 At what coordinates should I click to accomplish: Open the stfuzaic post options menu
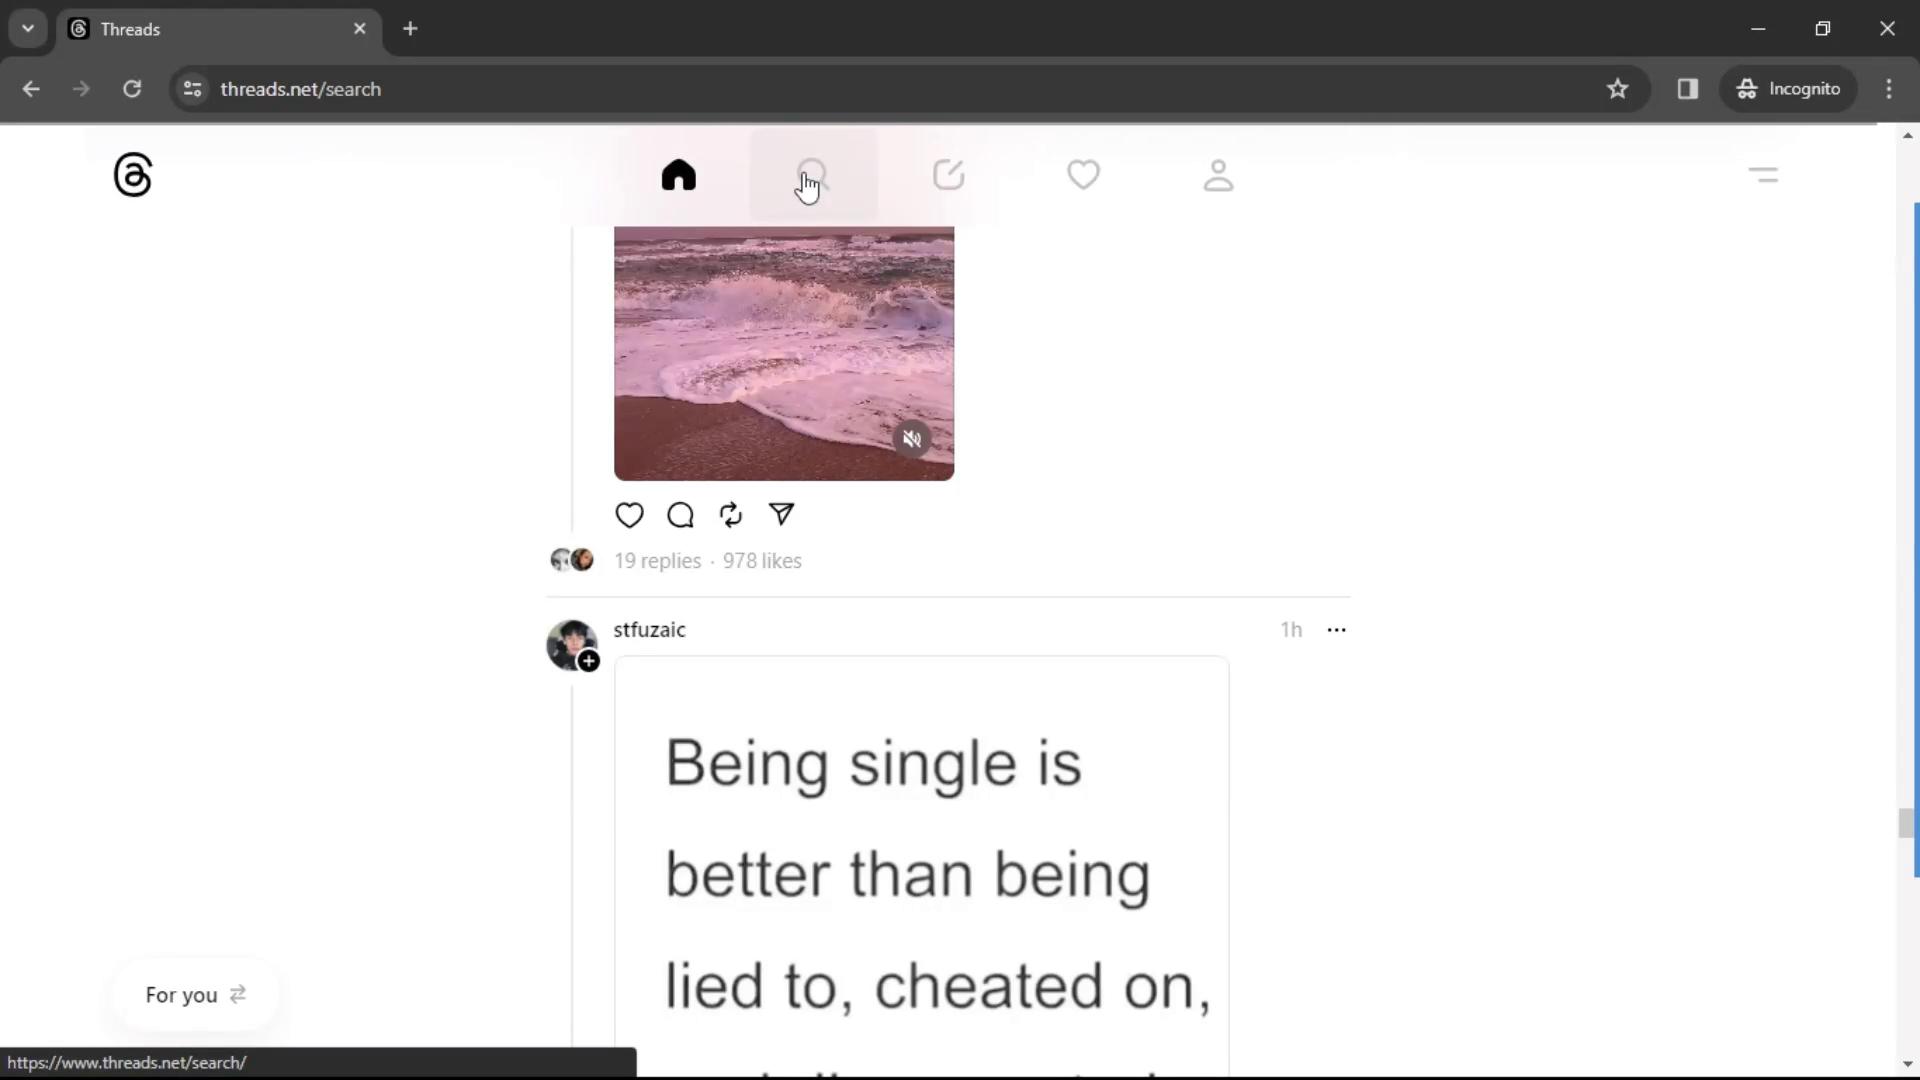coord(1337,629)
